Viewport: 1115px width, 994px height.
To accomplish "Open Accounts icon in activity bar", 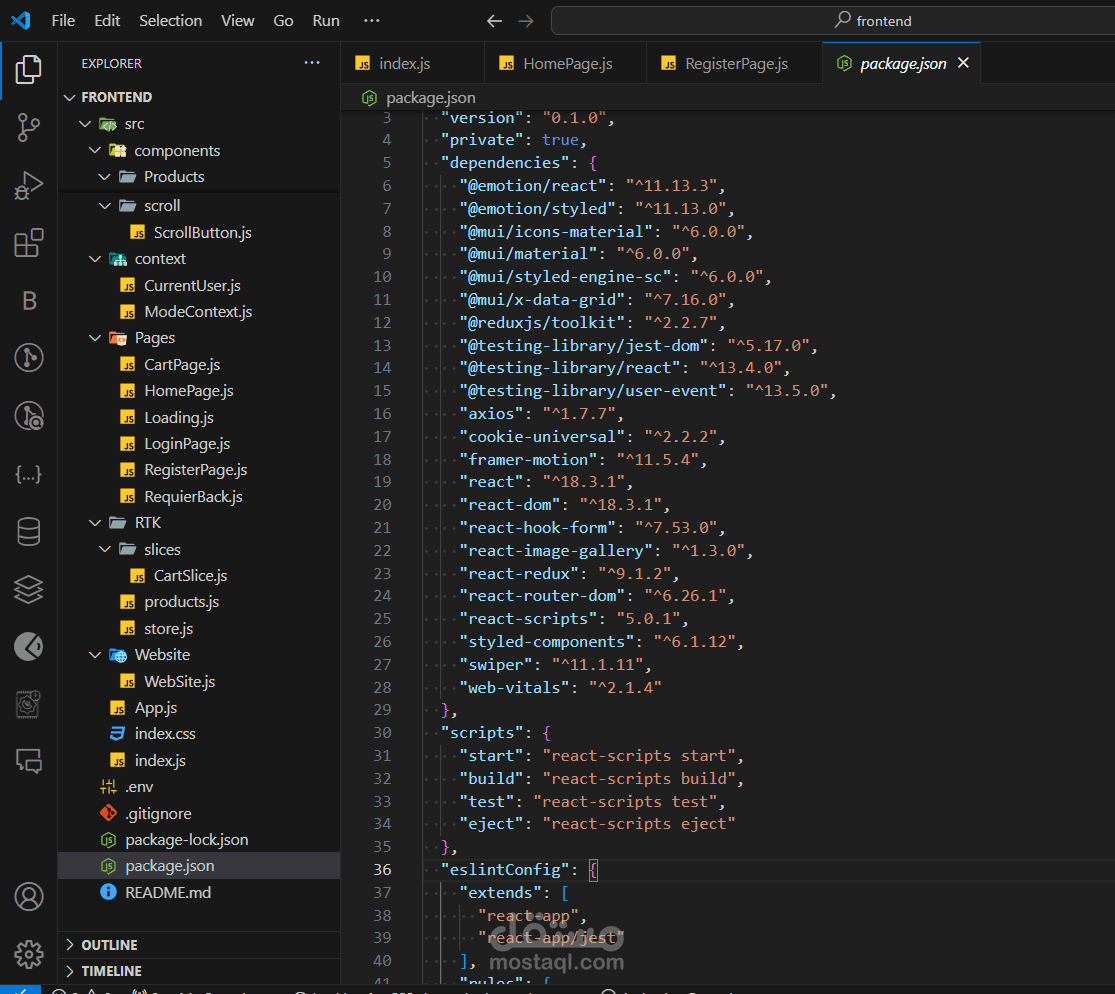I will click(x=28, y=896).
